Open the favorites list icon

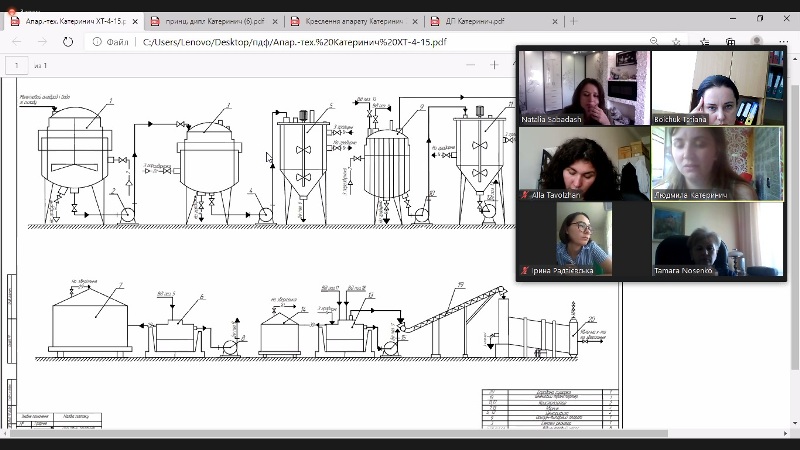click(x=705, y=41)
